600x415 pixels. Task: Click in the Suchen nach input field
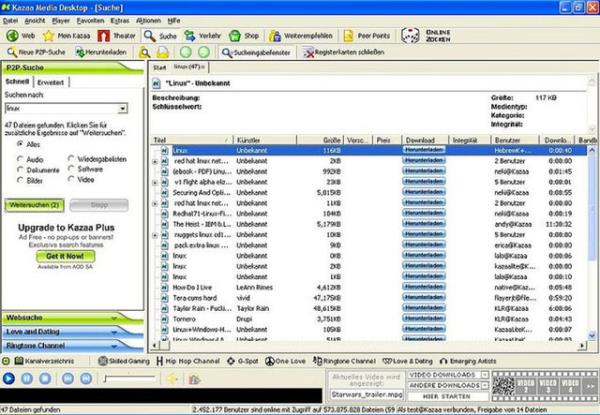pos(62,109)
